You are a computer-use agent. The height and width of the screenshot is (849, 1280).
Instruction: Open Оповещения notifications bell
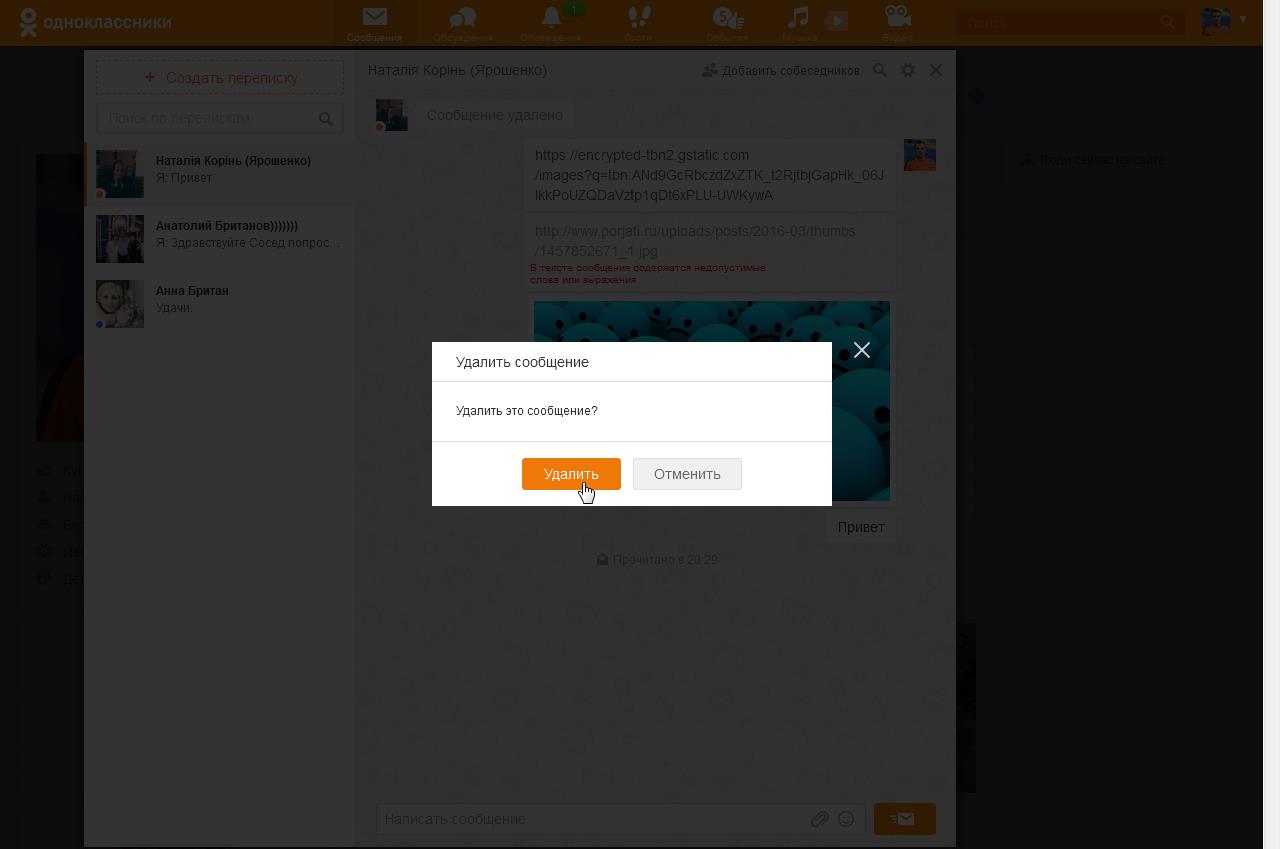(x=551, y=23)
